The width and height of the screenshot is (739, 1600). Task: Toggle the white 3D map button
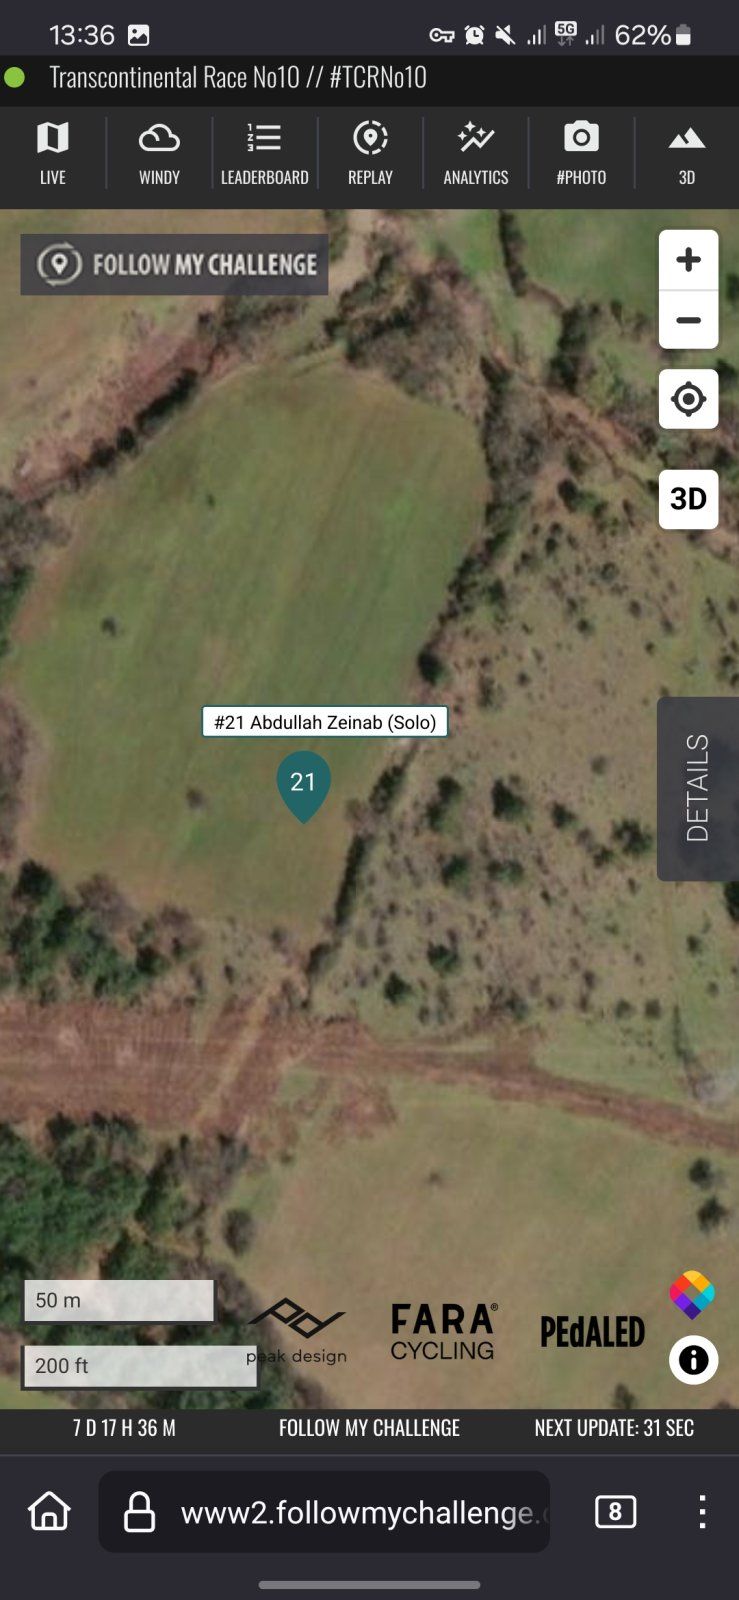(688, 498)
